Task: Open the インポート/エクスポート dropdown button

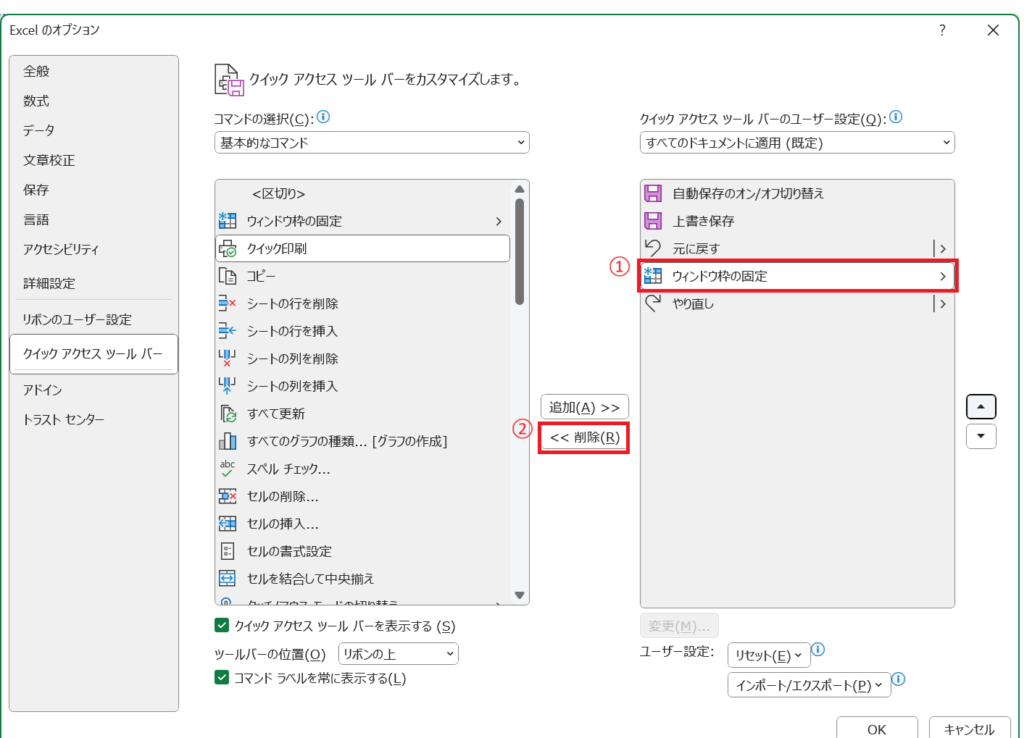Action: [809, 685]
